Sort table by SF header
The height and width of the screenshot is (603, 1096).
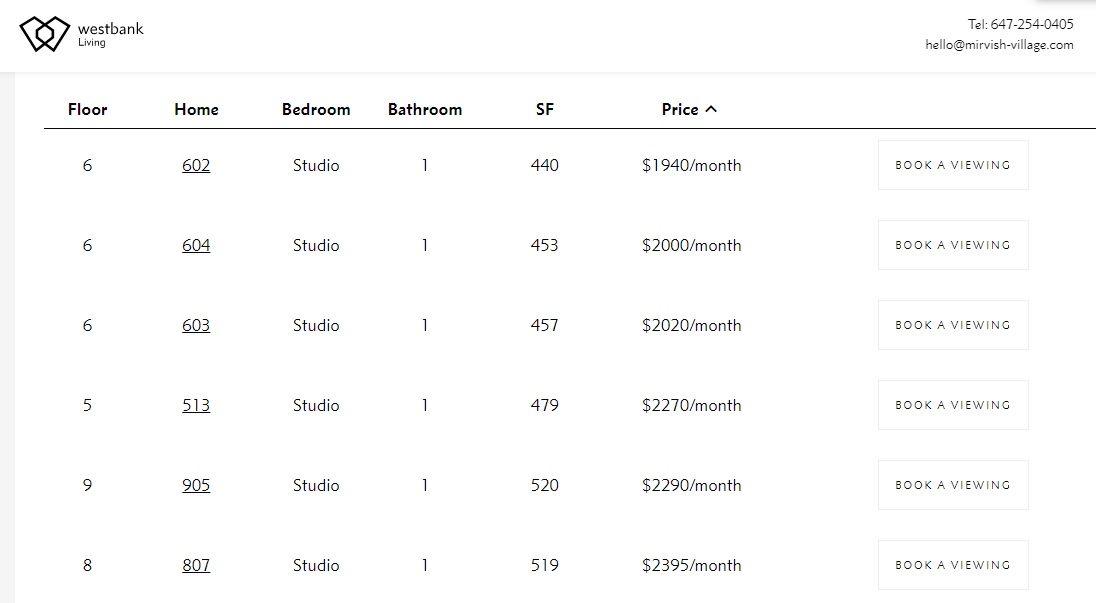[545, 109]
